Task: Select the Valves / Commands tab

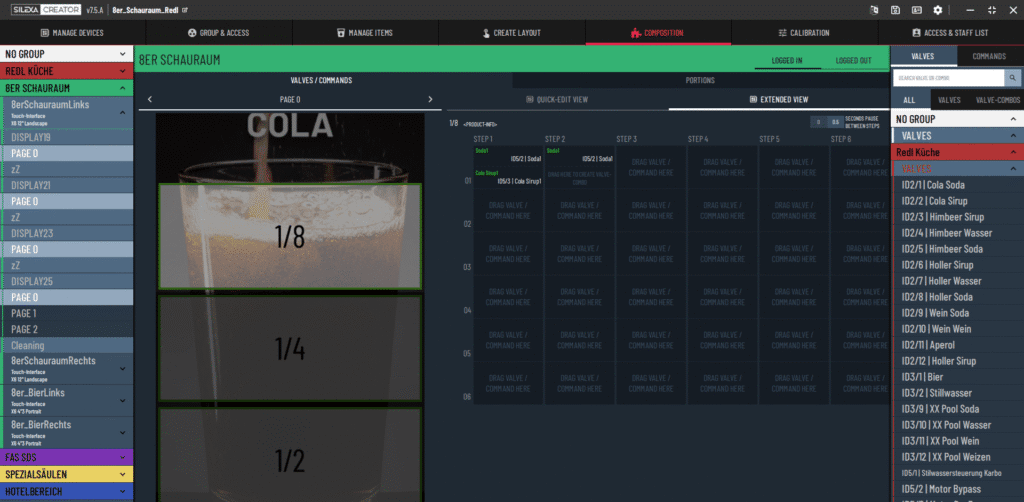Action: (321, 80)
